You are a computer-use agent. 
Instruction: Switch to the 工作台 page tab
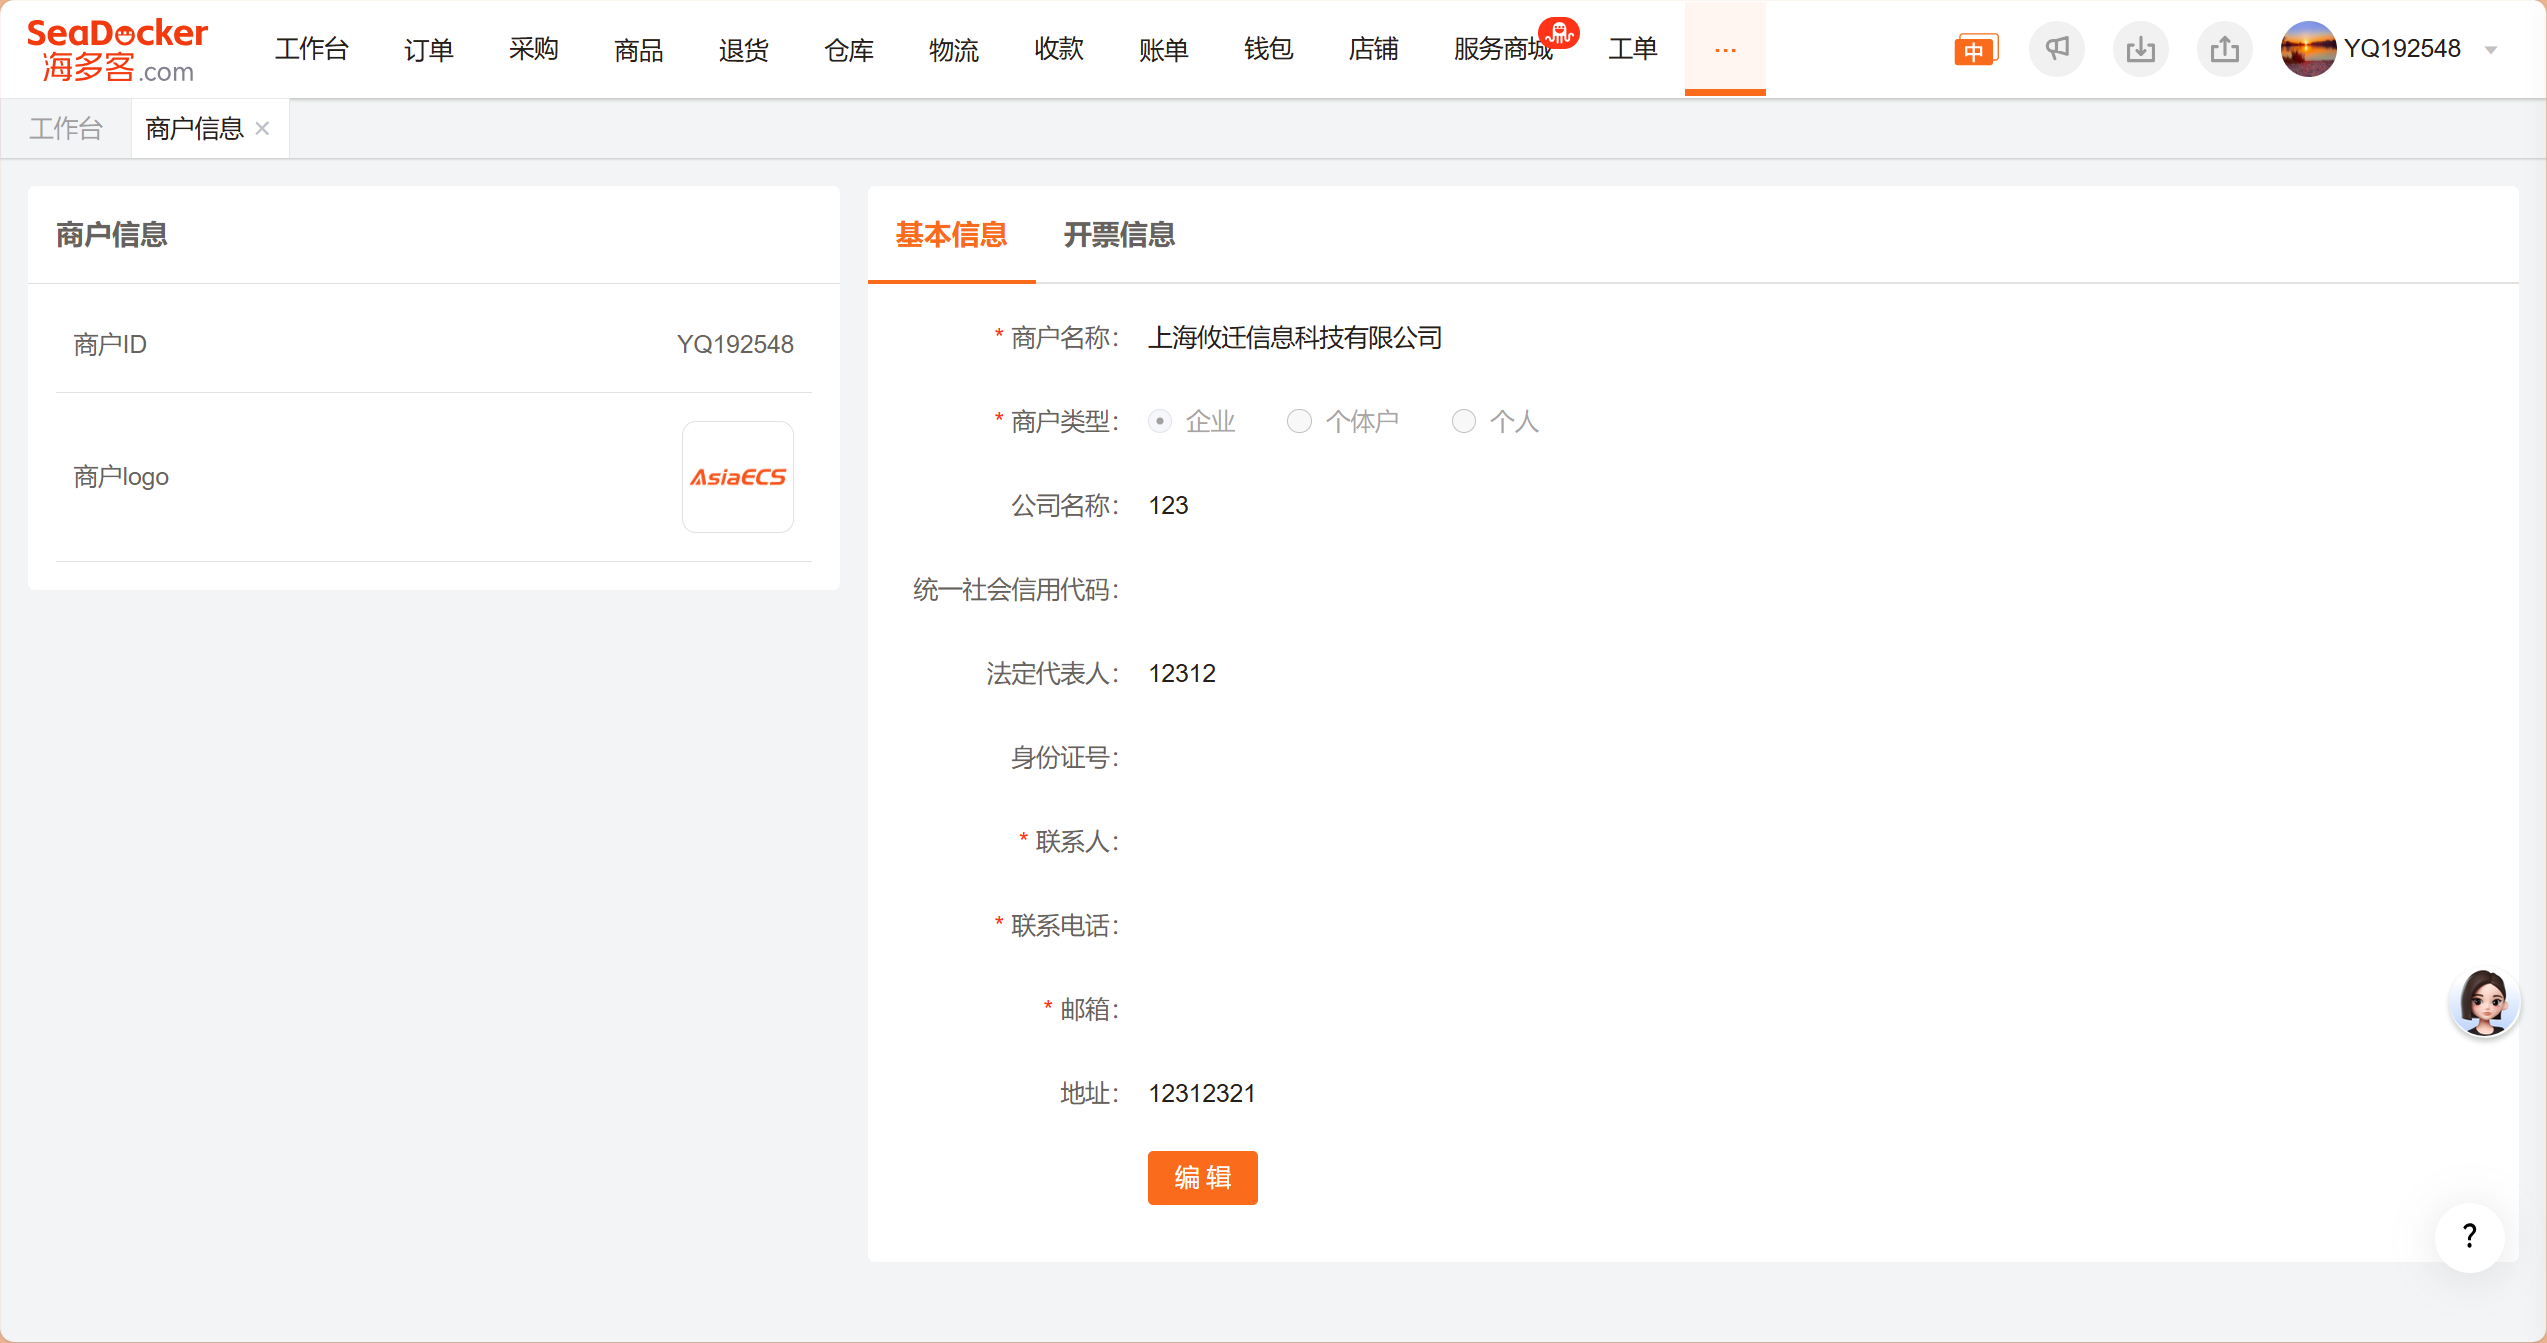66,128
